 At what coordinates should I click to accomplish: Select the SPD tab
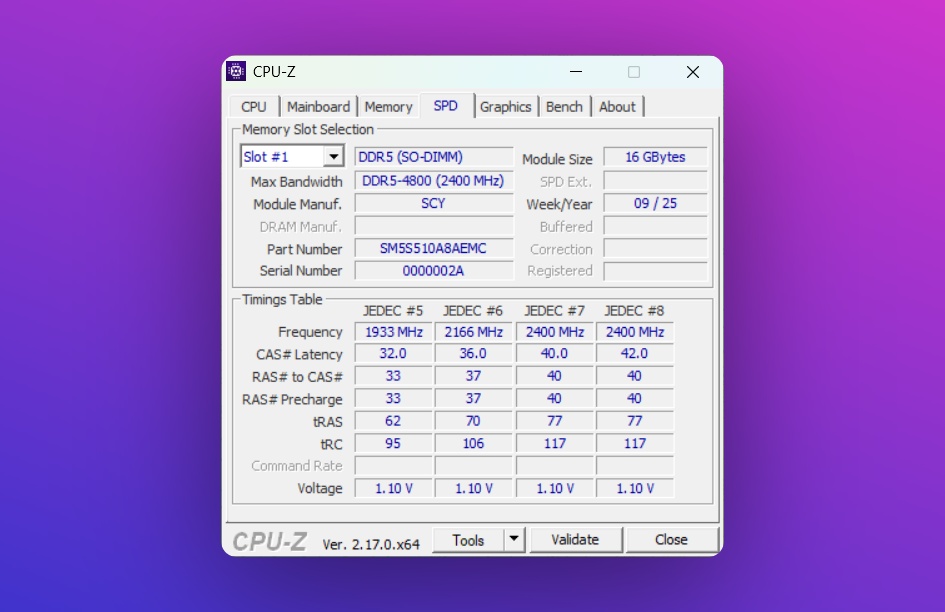click(446, 106)
